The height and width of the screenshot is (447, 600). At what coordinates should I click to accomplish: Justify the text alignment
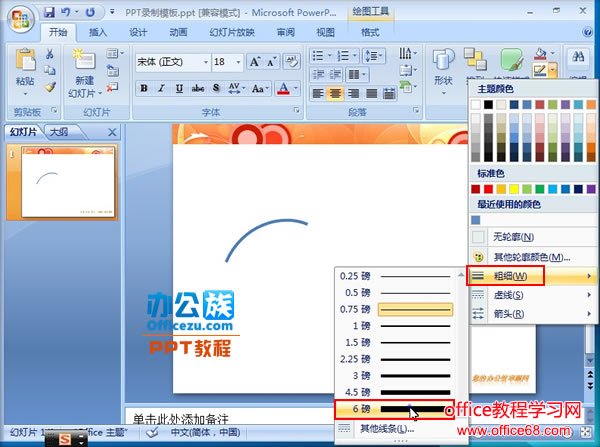pyautogui.click(x=371, y=93)
